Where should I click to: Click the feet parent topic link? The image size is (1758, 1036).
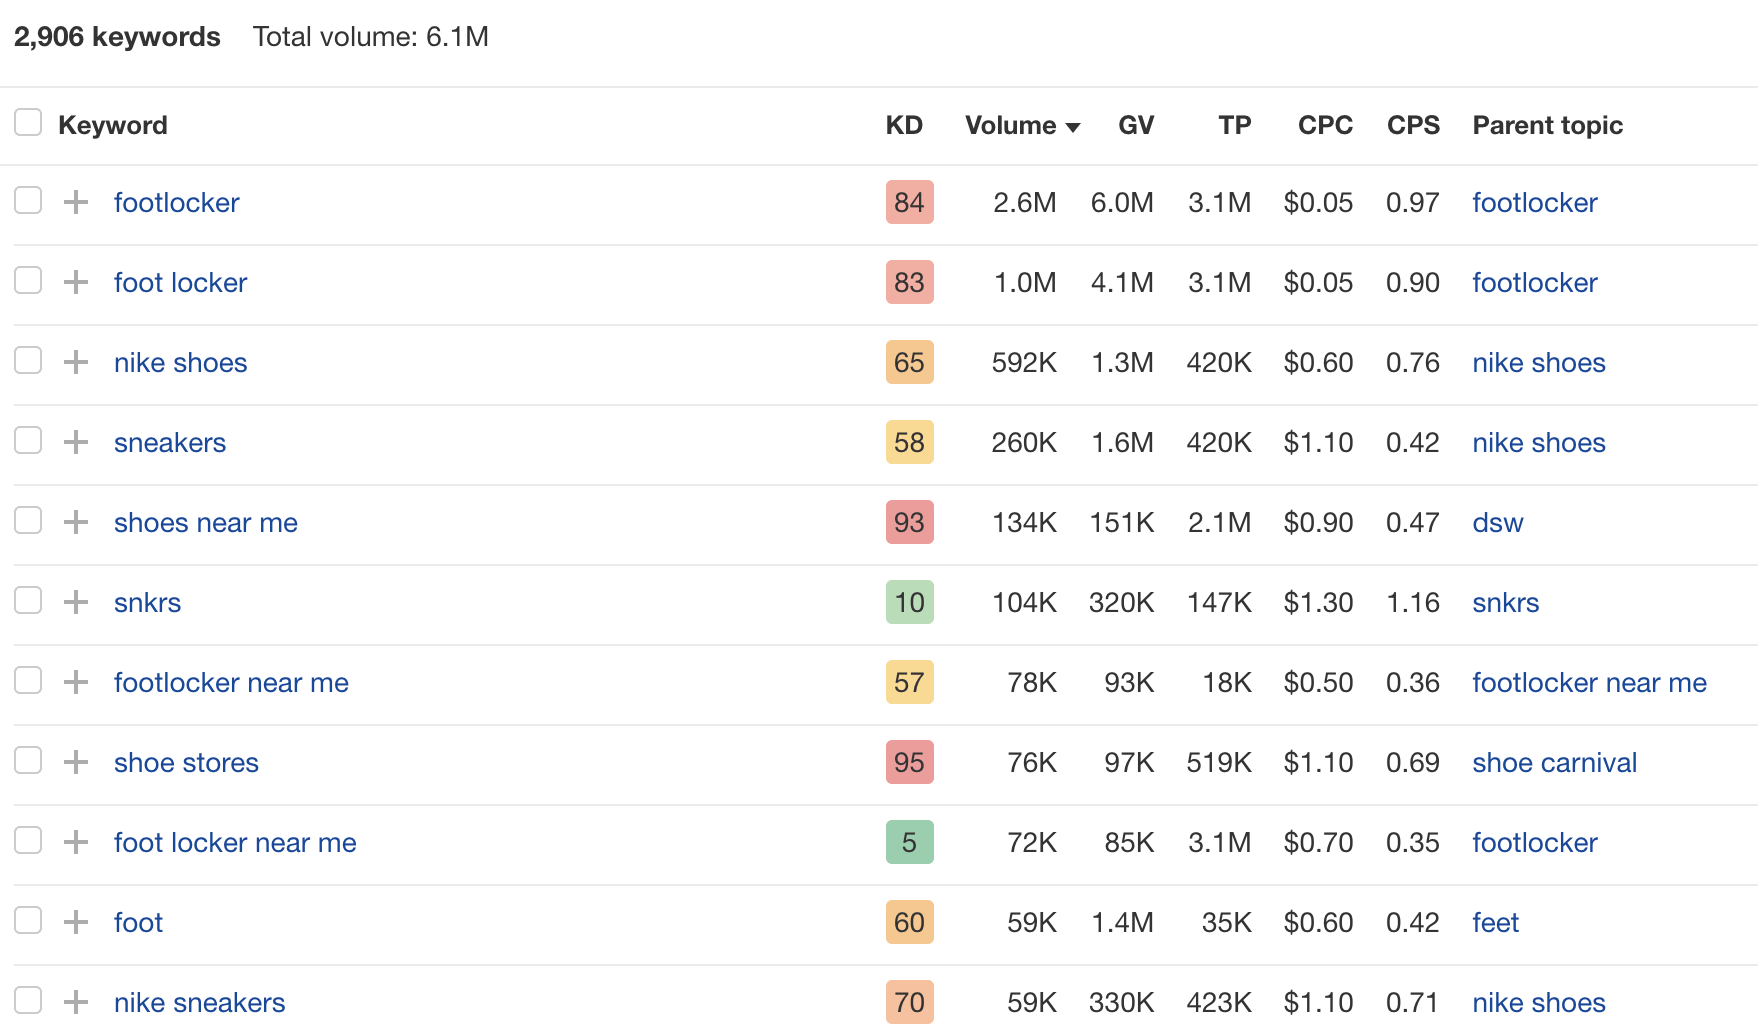pos(1495,922)
